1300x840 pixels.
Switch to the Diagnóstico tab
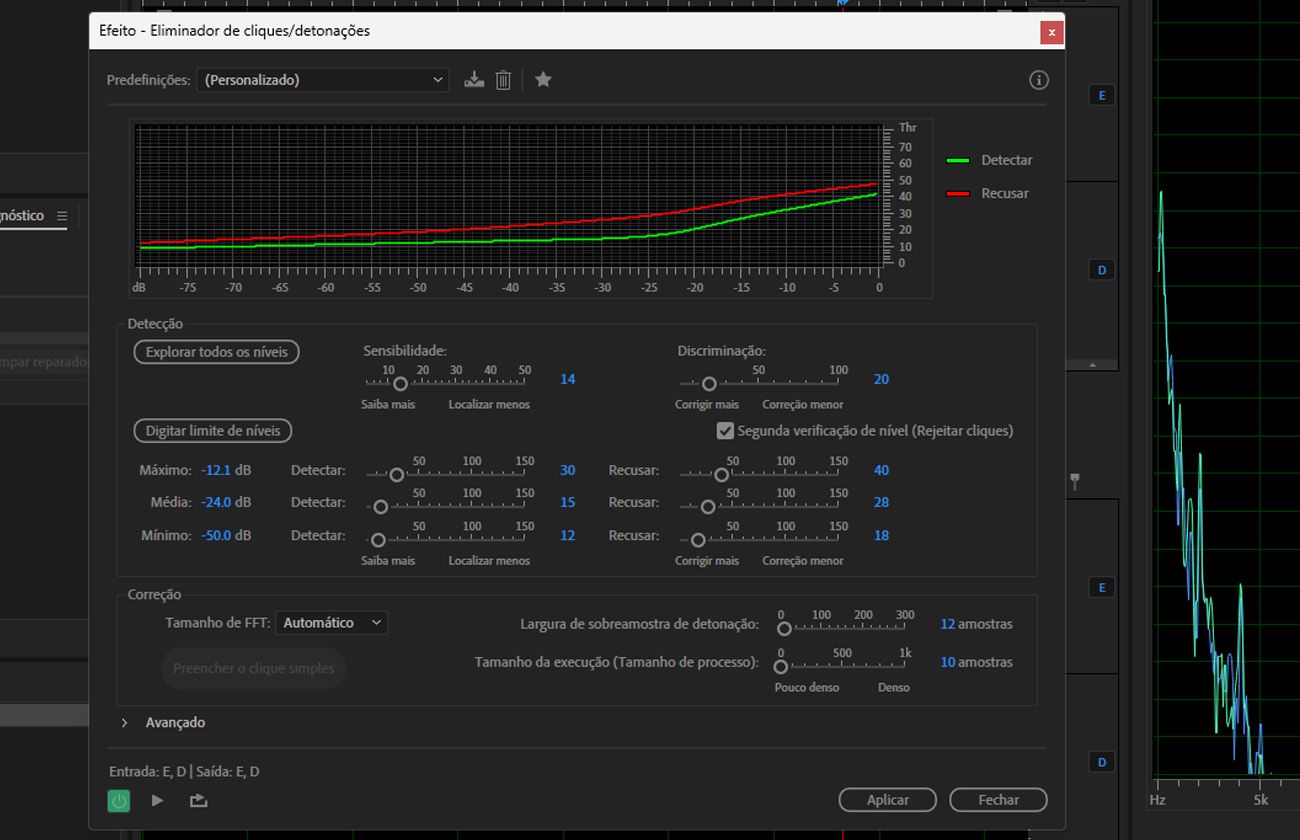pos(21,215)
